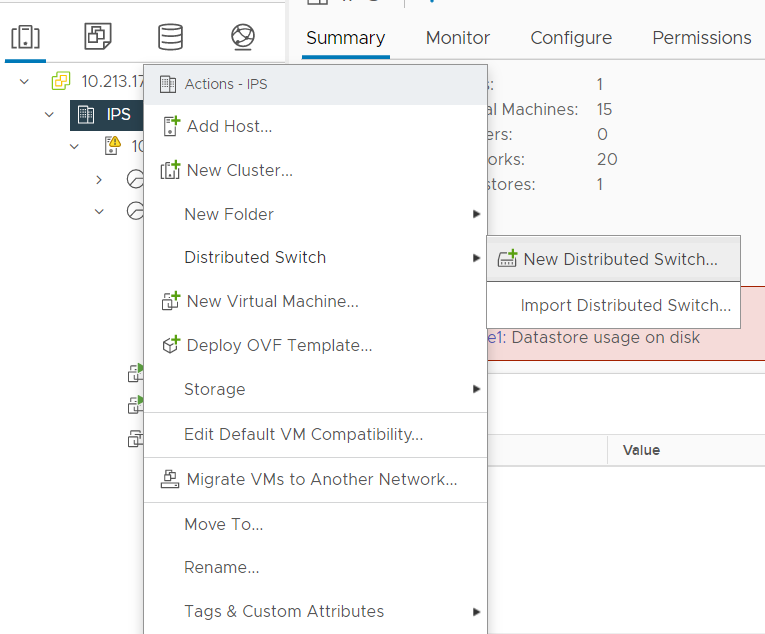This screenshot has width=765, height=634.
Task: Click the Networks count value 20
Action: (607, 159)
